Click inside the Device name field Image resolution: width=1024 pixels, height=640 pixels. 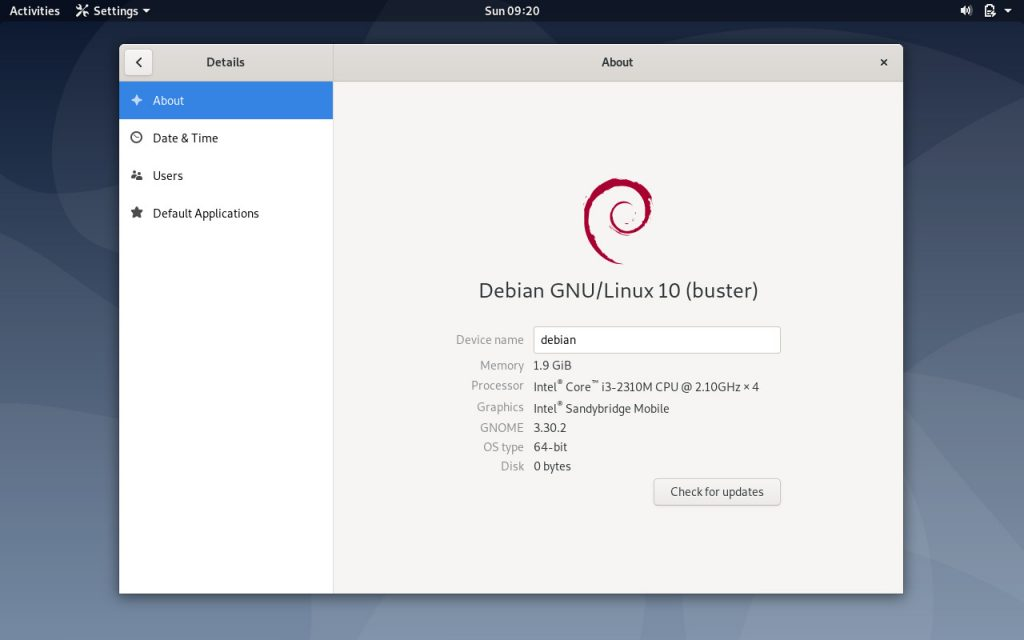click(x=657, y=340)
